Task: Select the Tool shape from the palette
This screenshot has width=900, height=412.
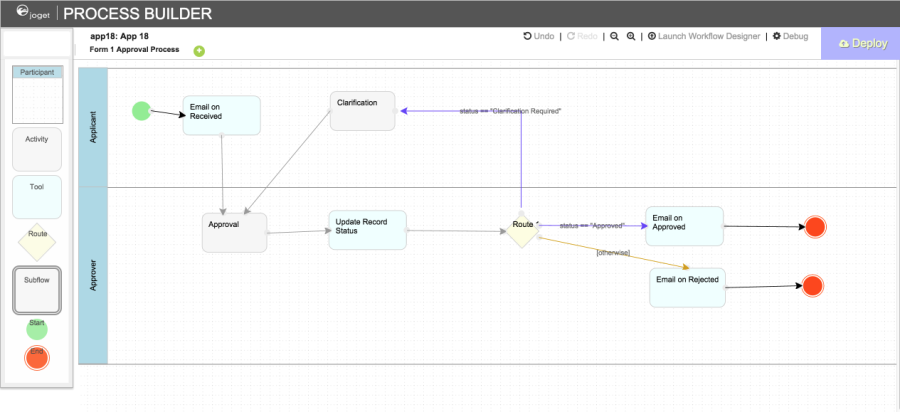Action: click(37, 197)
